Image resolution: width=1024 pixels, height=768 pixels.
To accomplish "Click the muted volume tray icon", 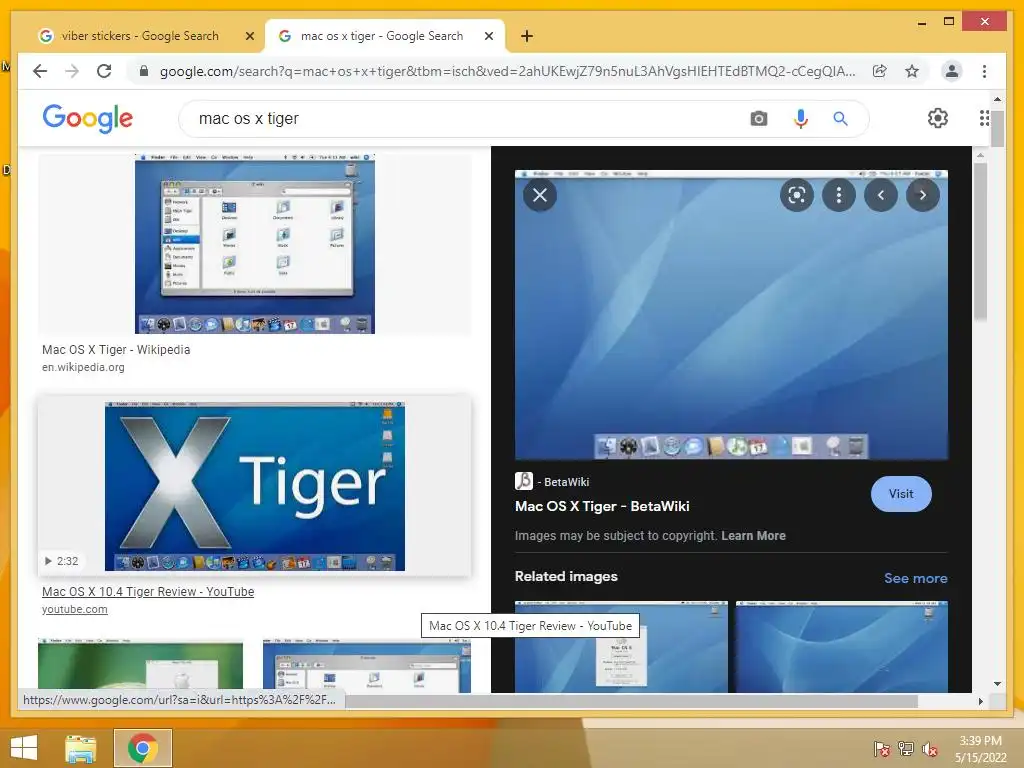I will coord(929,748).
